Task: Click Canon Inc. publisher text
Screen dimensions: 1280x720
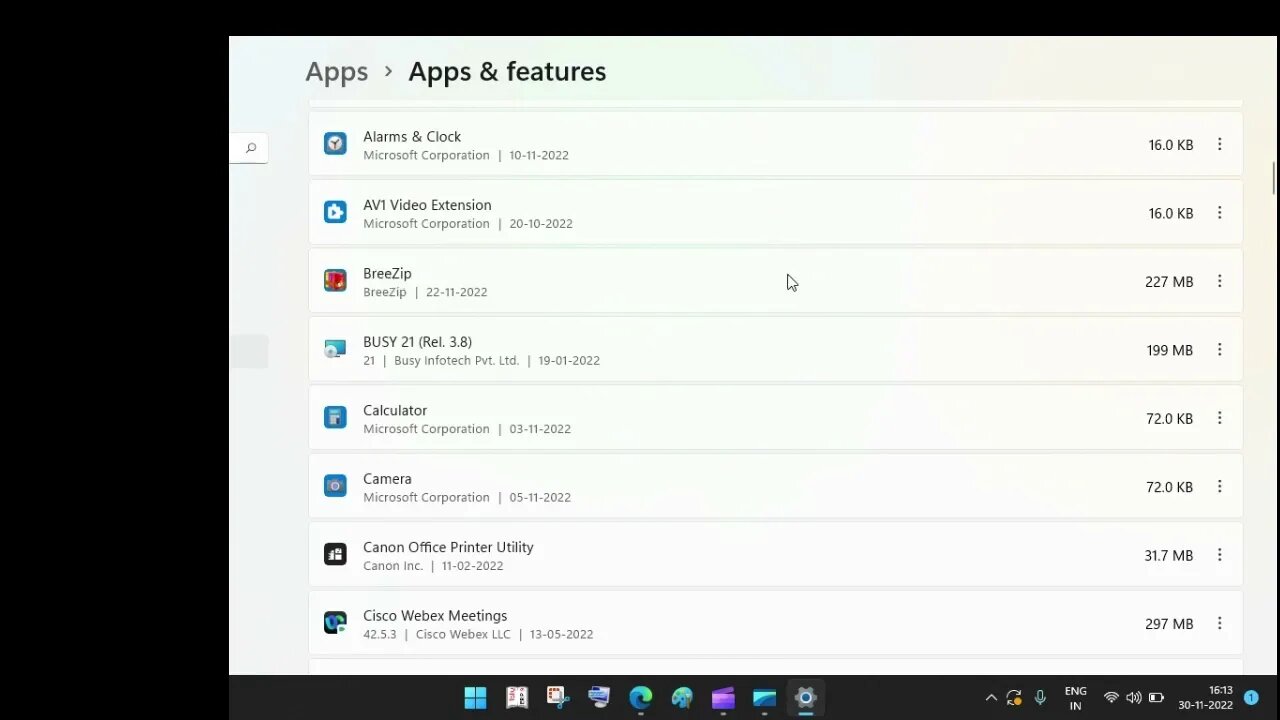Action: [393, 566]
